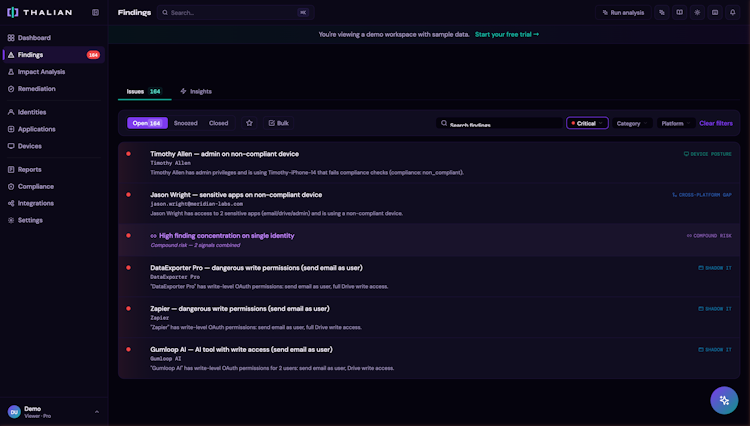Click jason.wright@meridian-labs.com text
The height and width of the screenshot is (426, 750).
[x=197, y=204]
